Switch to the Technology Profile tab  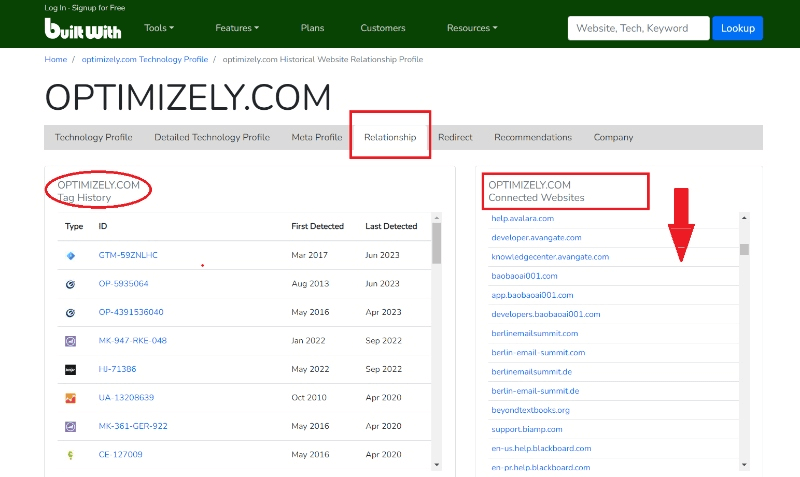[93, 137]
